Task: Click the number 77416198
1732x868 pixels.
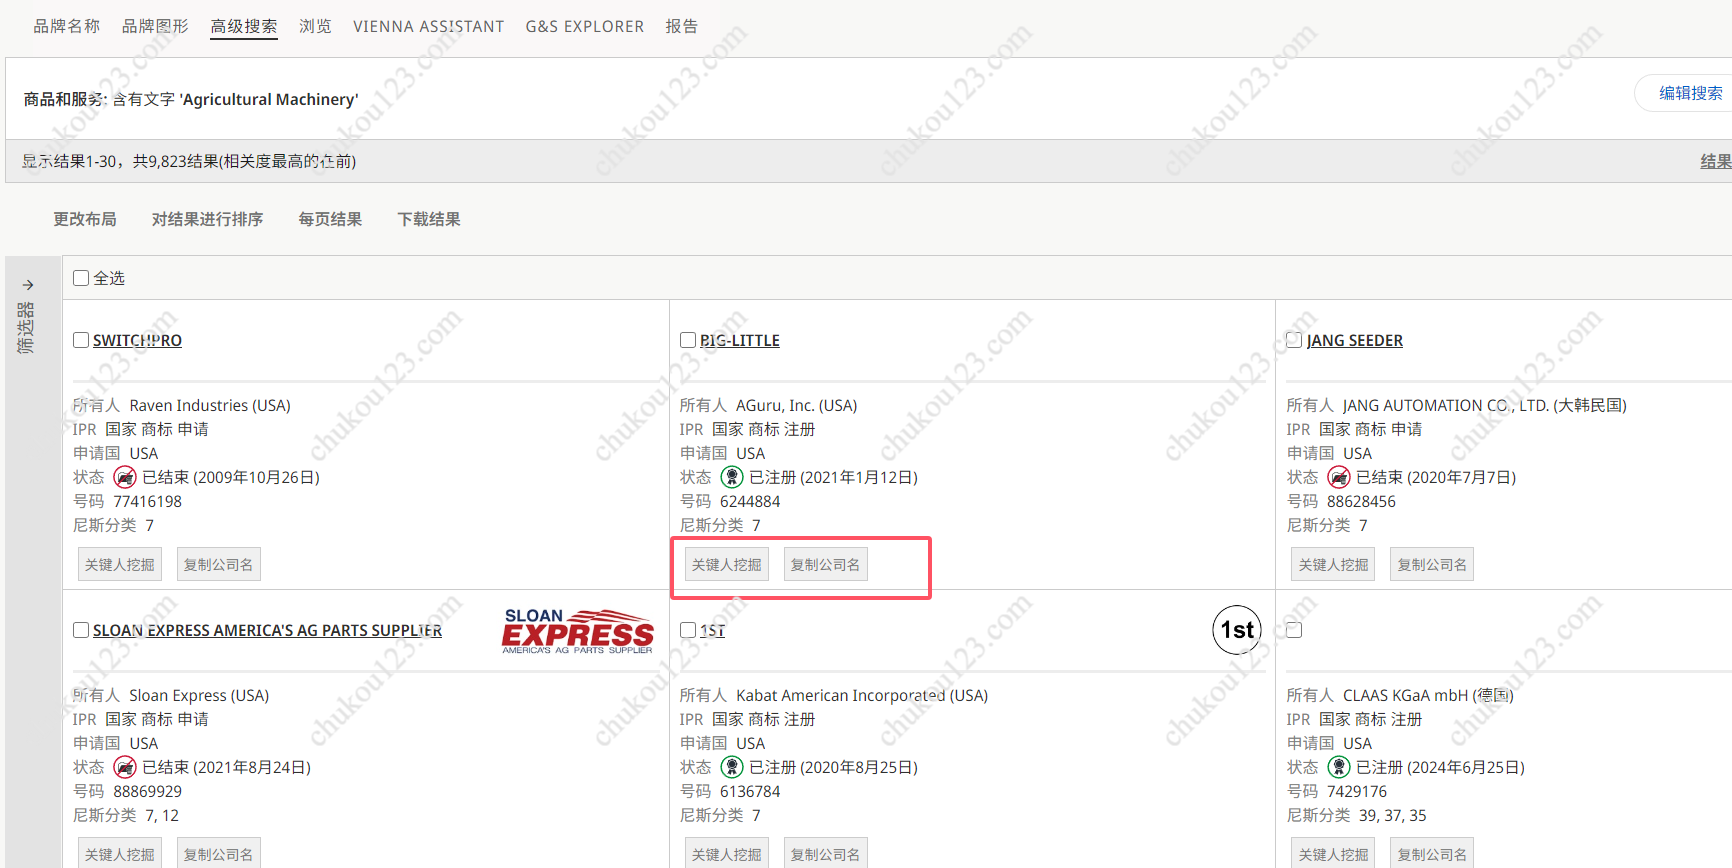Action: pos(148,501)
